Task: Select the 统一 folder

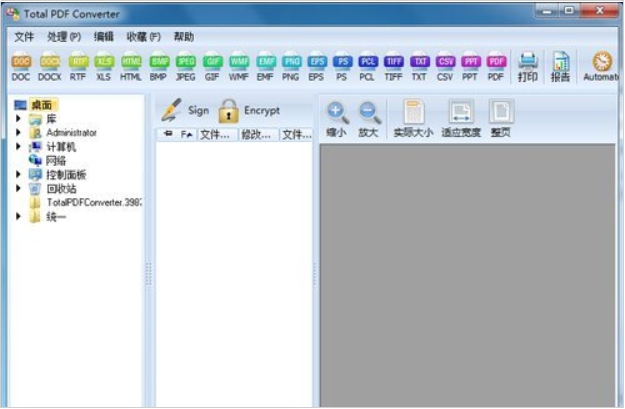Action: click(56, 217)
